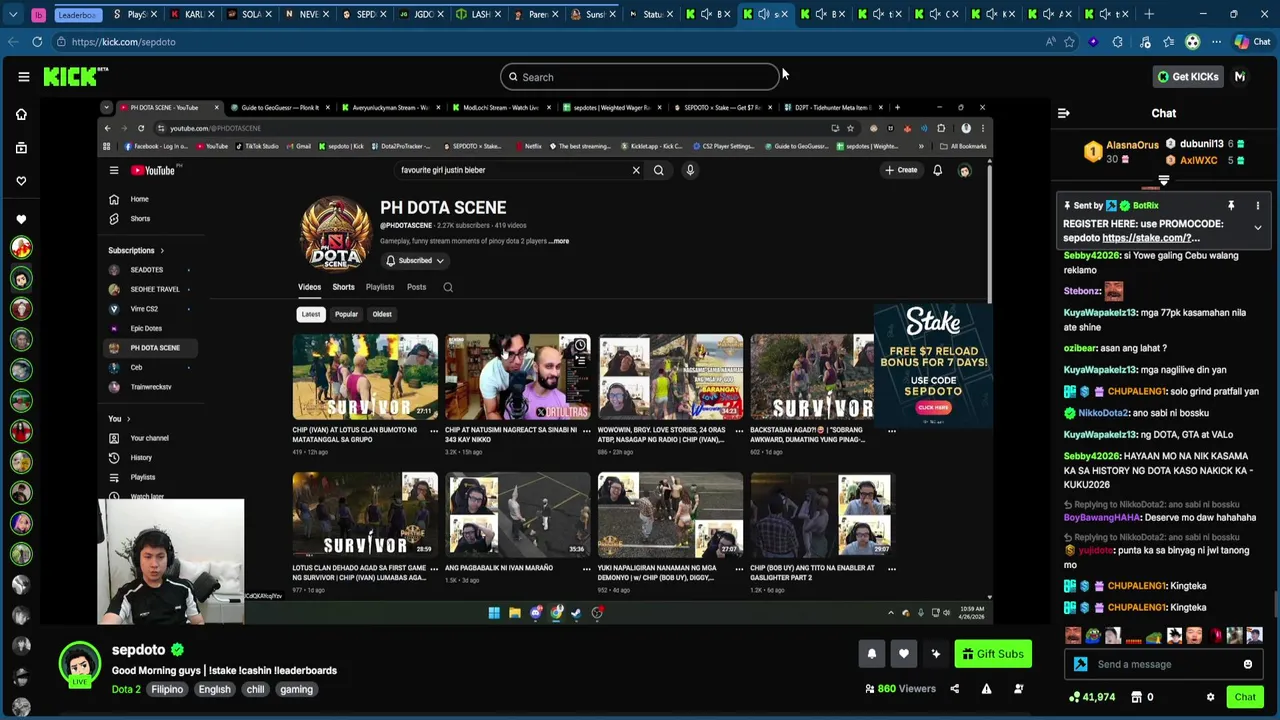This screenshot has width=1280, height=720.
Task: Send message with green Chat button
Action: (x=1245, y=697)
